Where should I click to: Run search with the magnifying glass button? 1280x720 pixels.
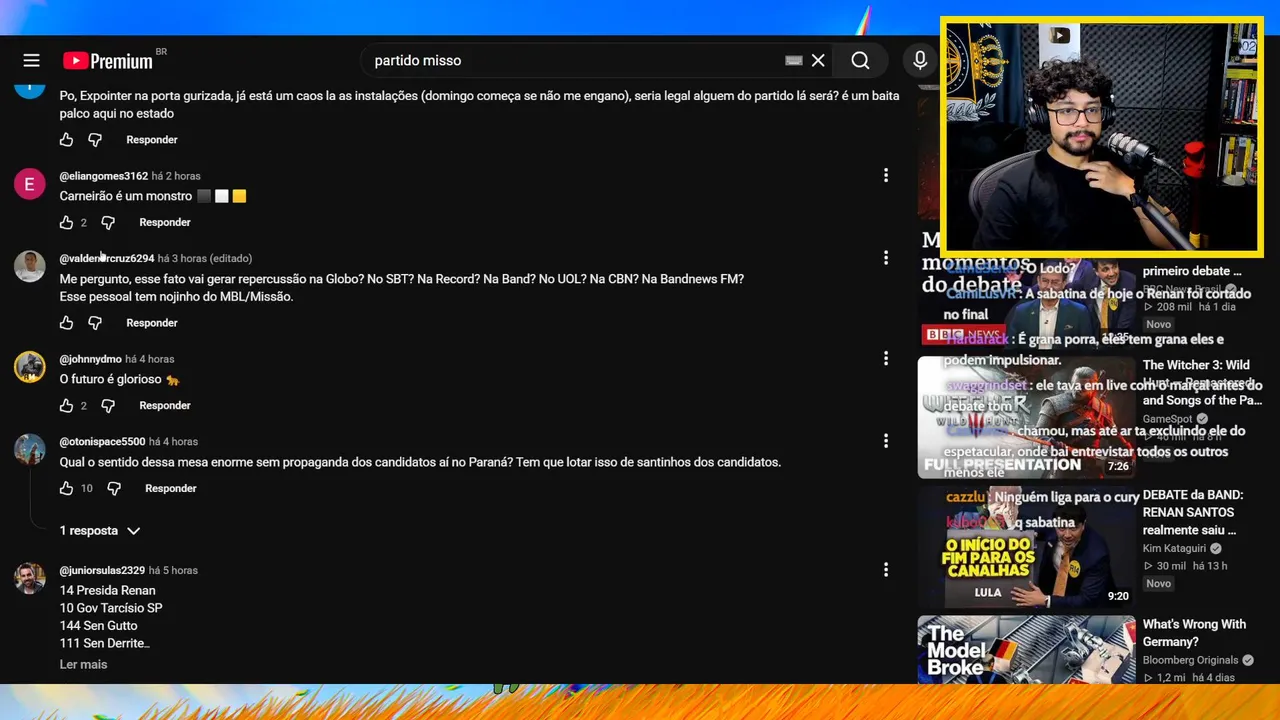(x=860, y=61)
